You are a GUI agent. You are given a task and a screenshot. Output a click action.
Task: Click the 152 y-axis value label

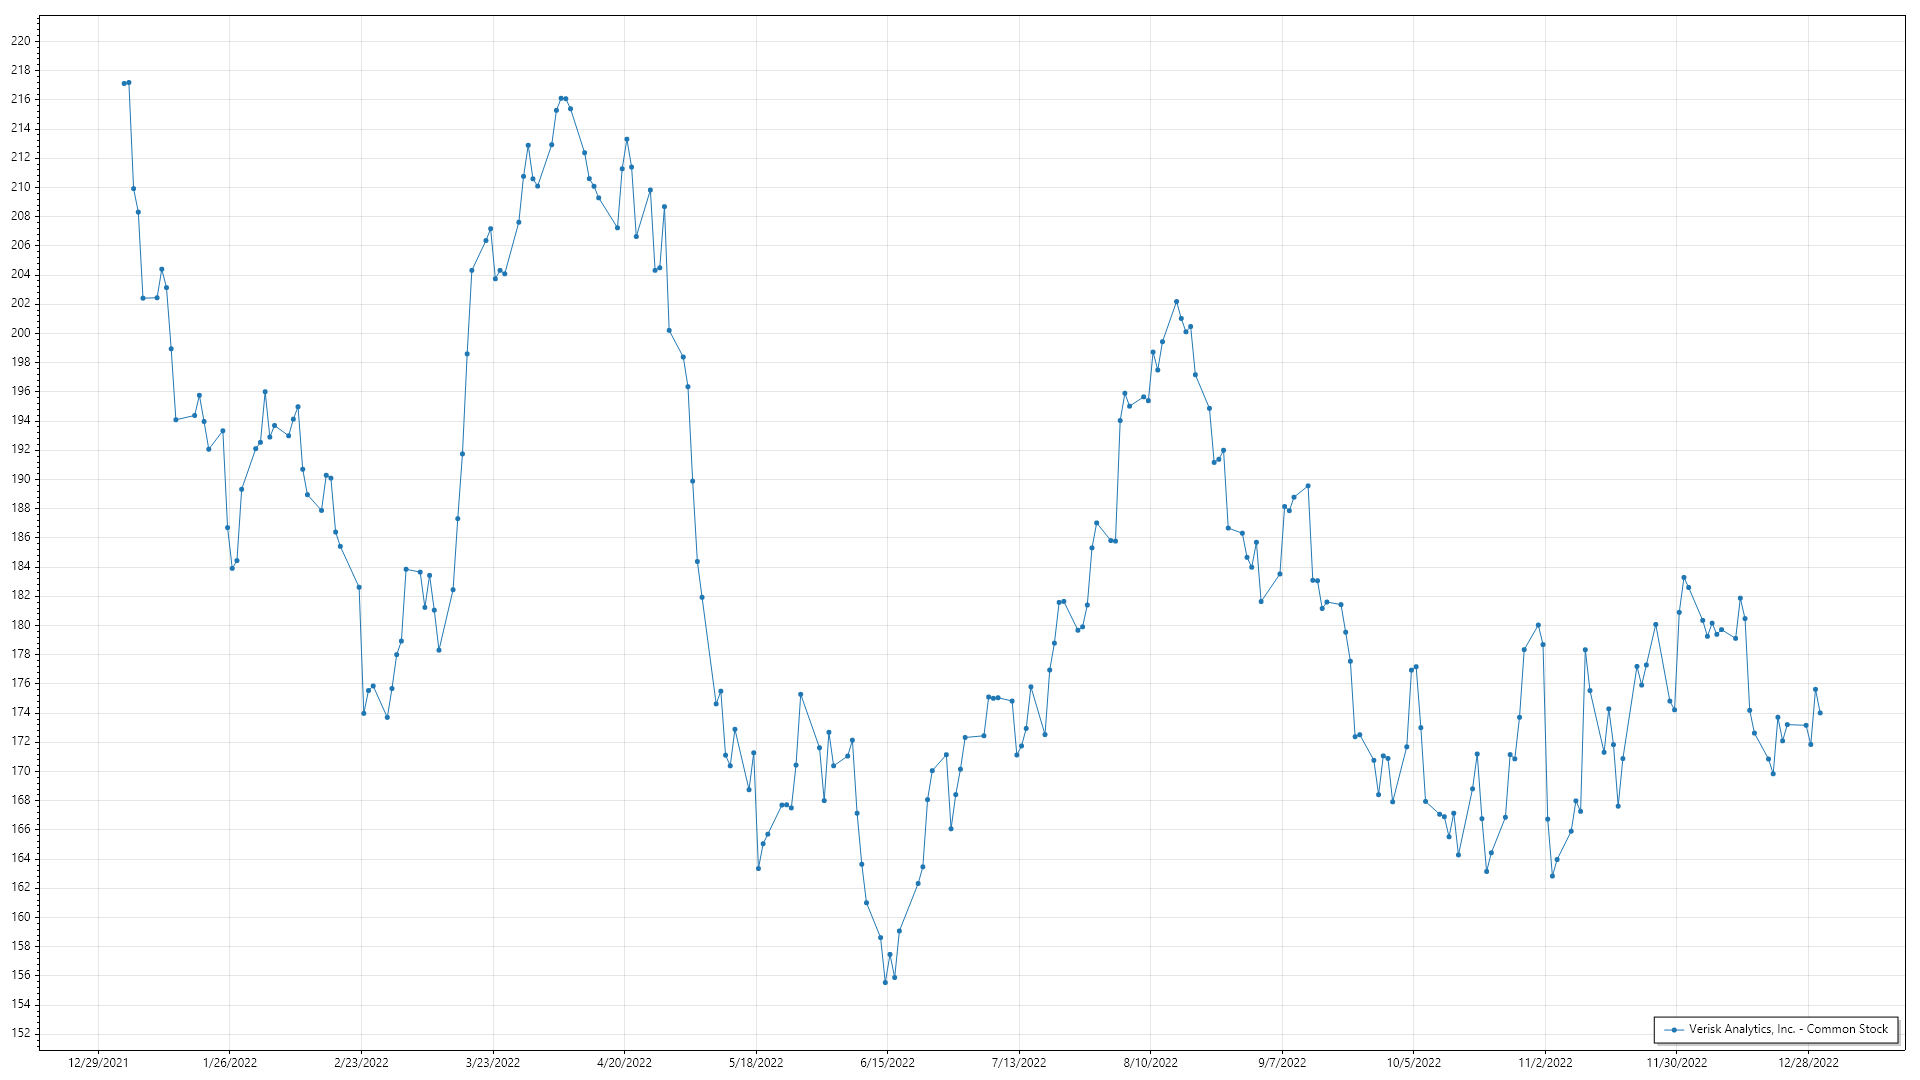coord(21,1033)
